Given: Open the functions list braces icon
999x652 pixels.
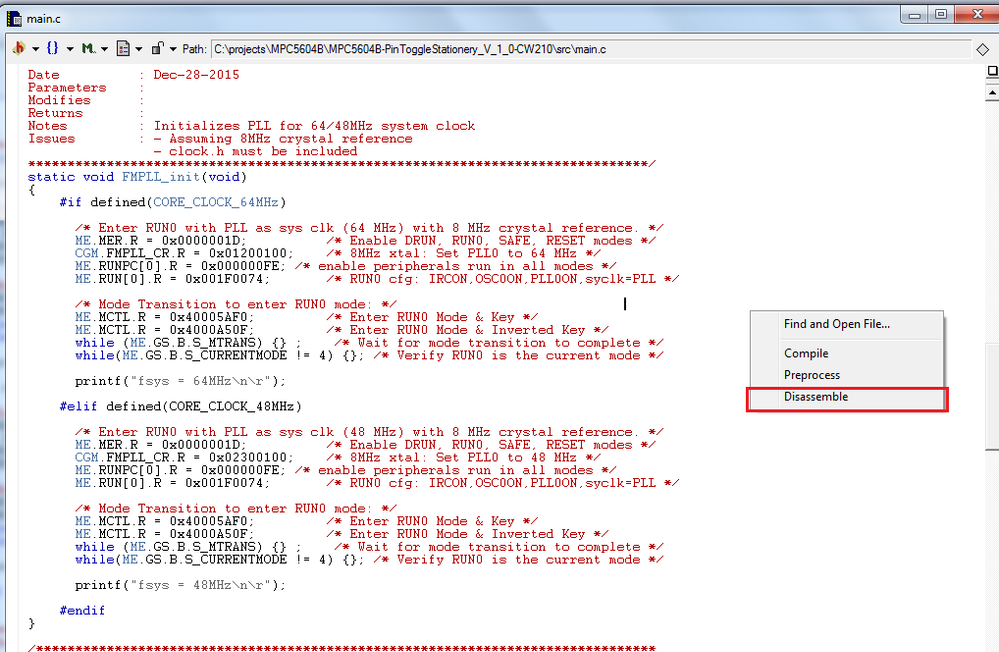Looking at the screenshot, I should point(53,48).
